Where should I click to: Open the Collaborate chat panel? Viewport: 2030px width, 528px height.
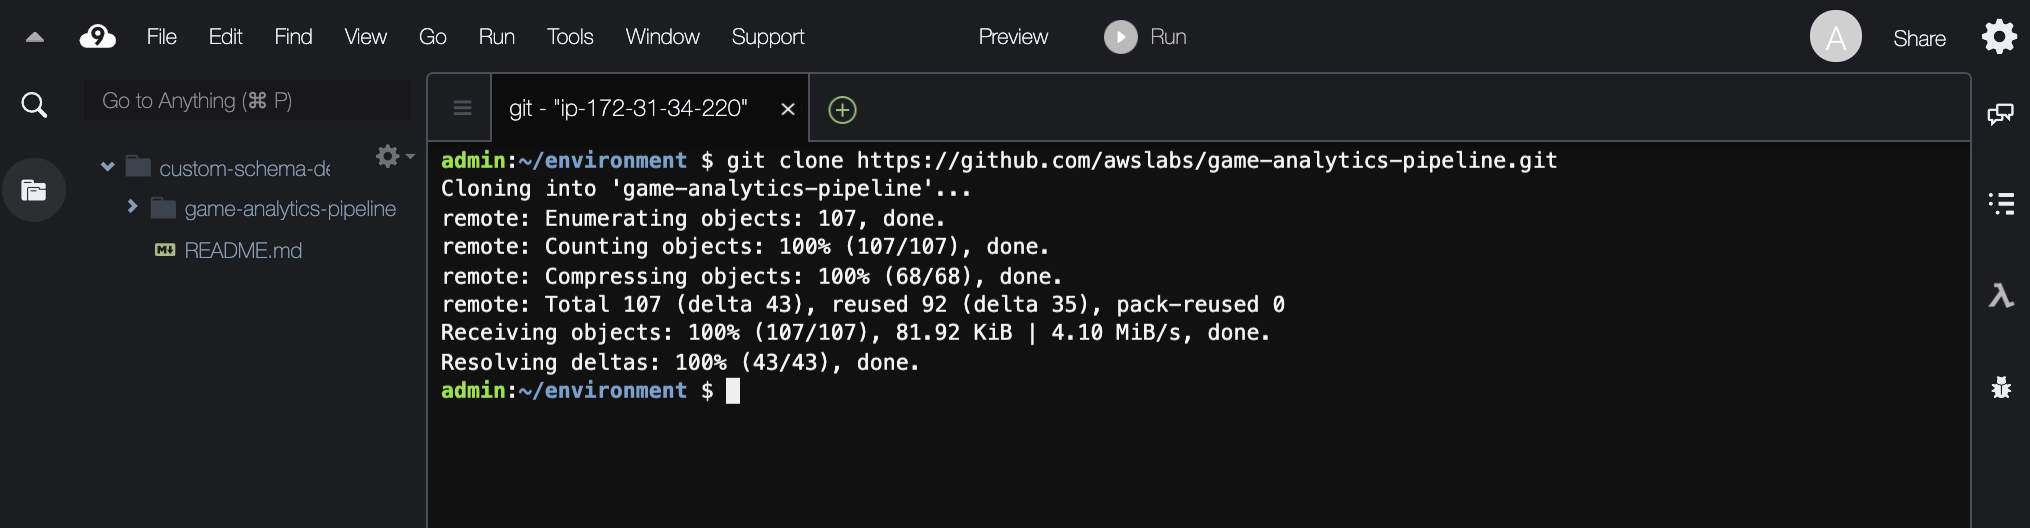coord(2000,114)
